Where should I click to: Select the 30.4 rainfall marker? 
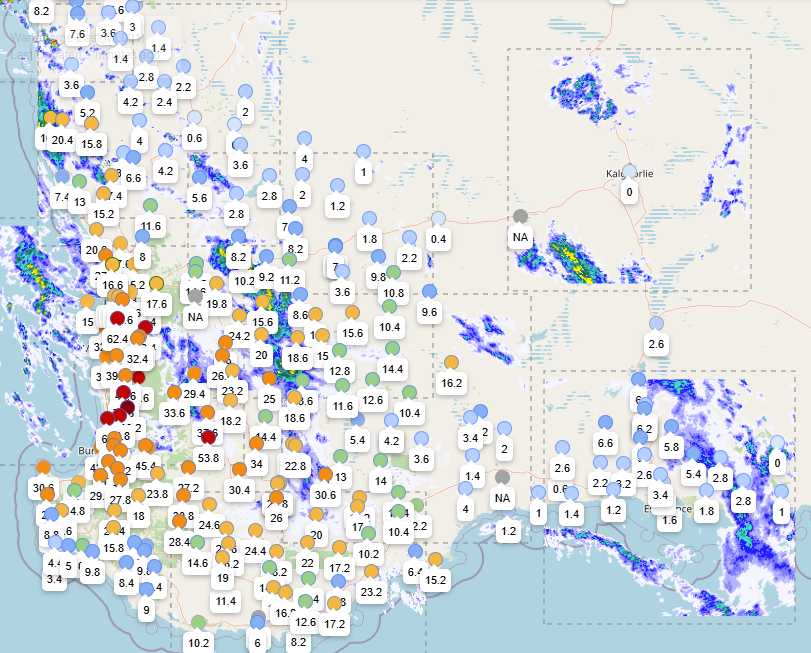coord(239,469)
